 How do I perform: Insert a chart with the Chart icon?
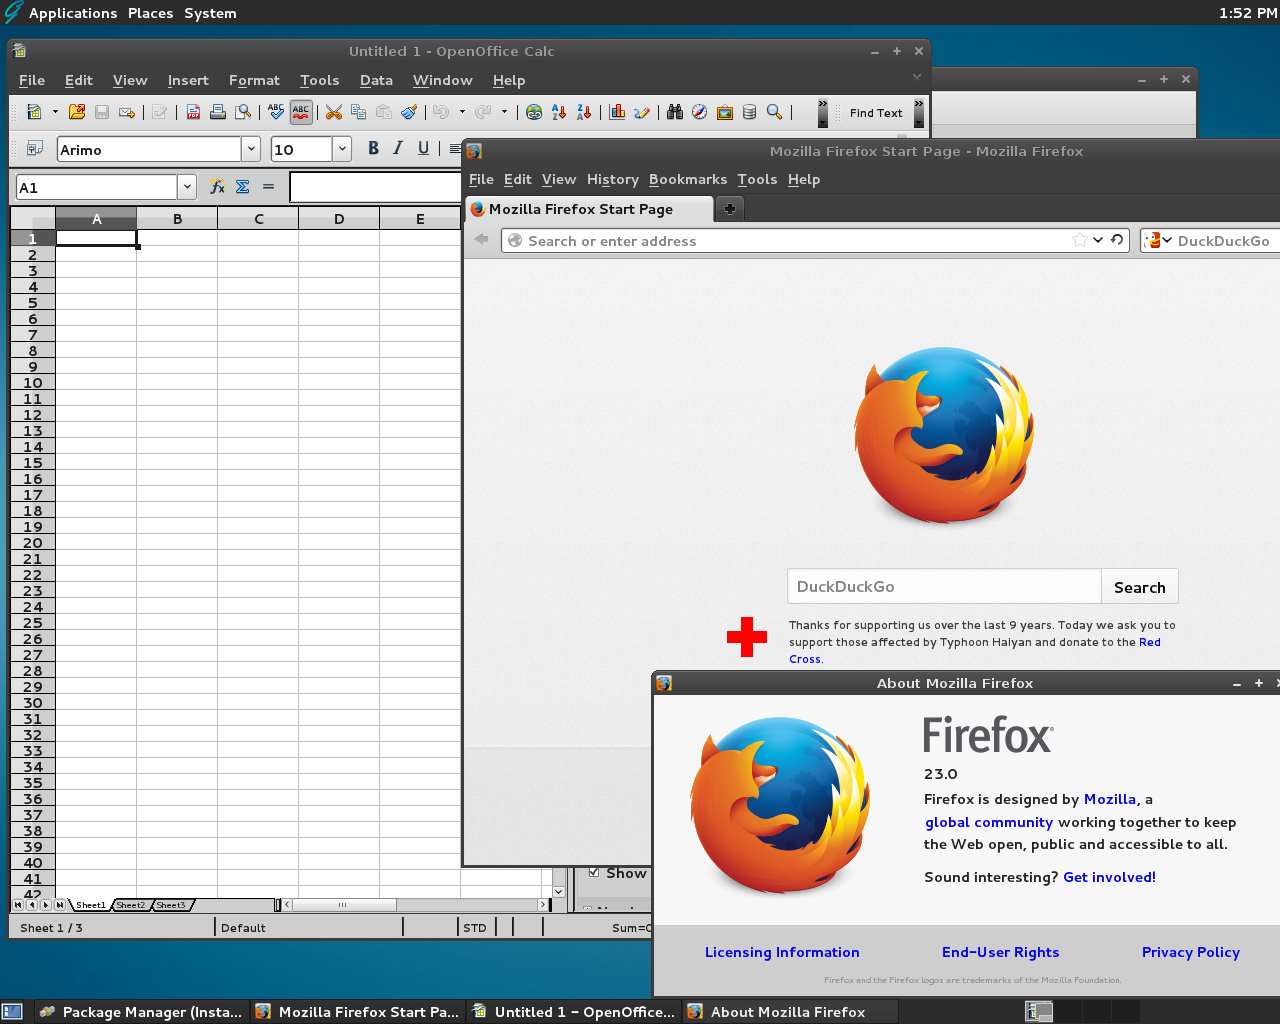[617, 112]
